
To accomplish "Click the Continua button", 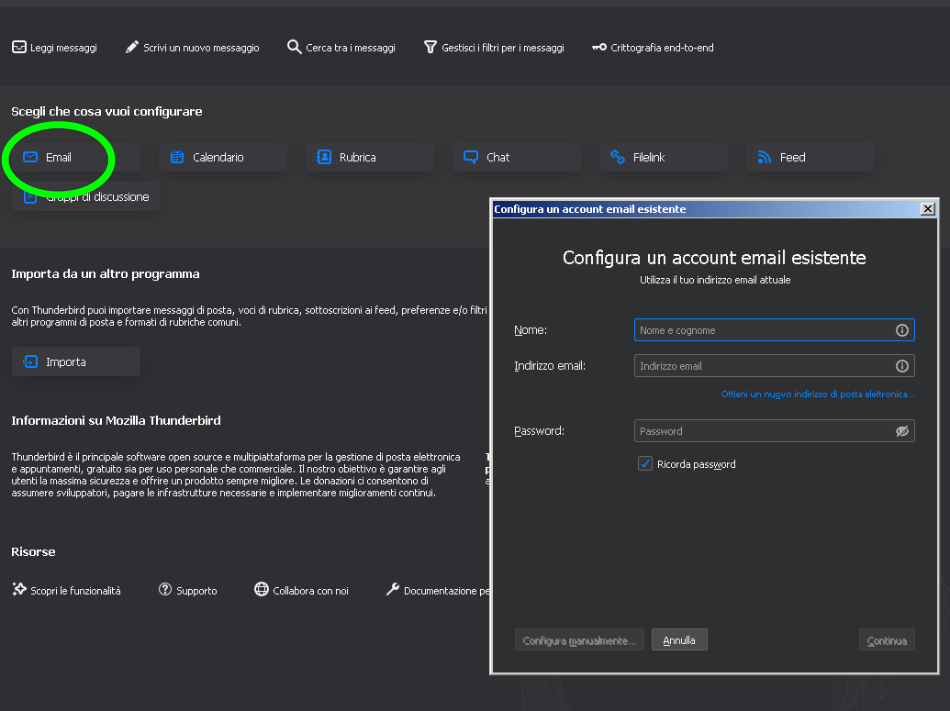I will (886, 640).
